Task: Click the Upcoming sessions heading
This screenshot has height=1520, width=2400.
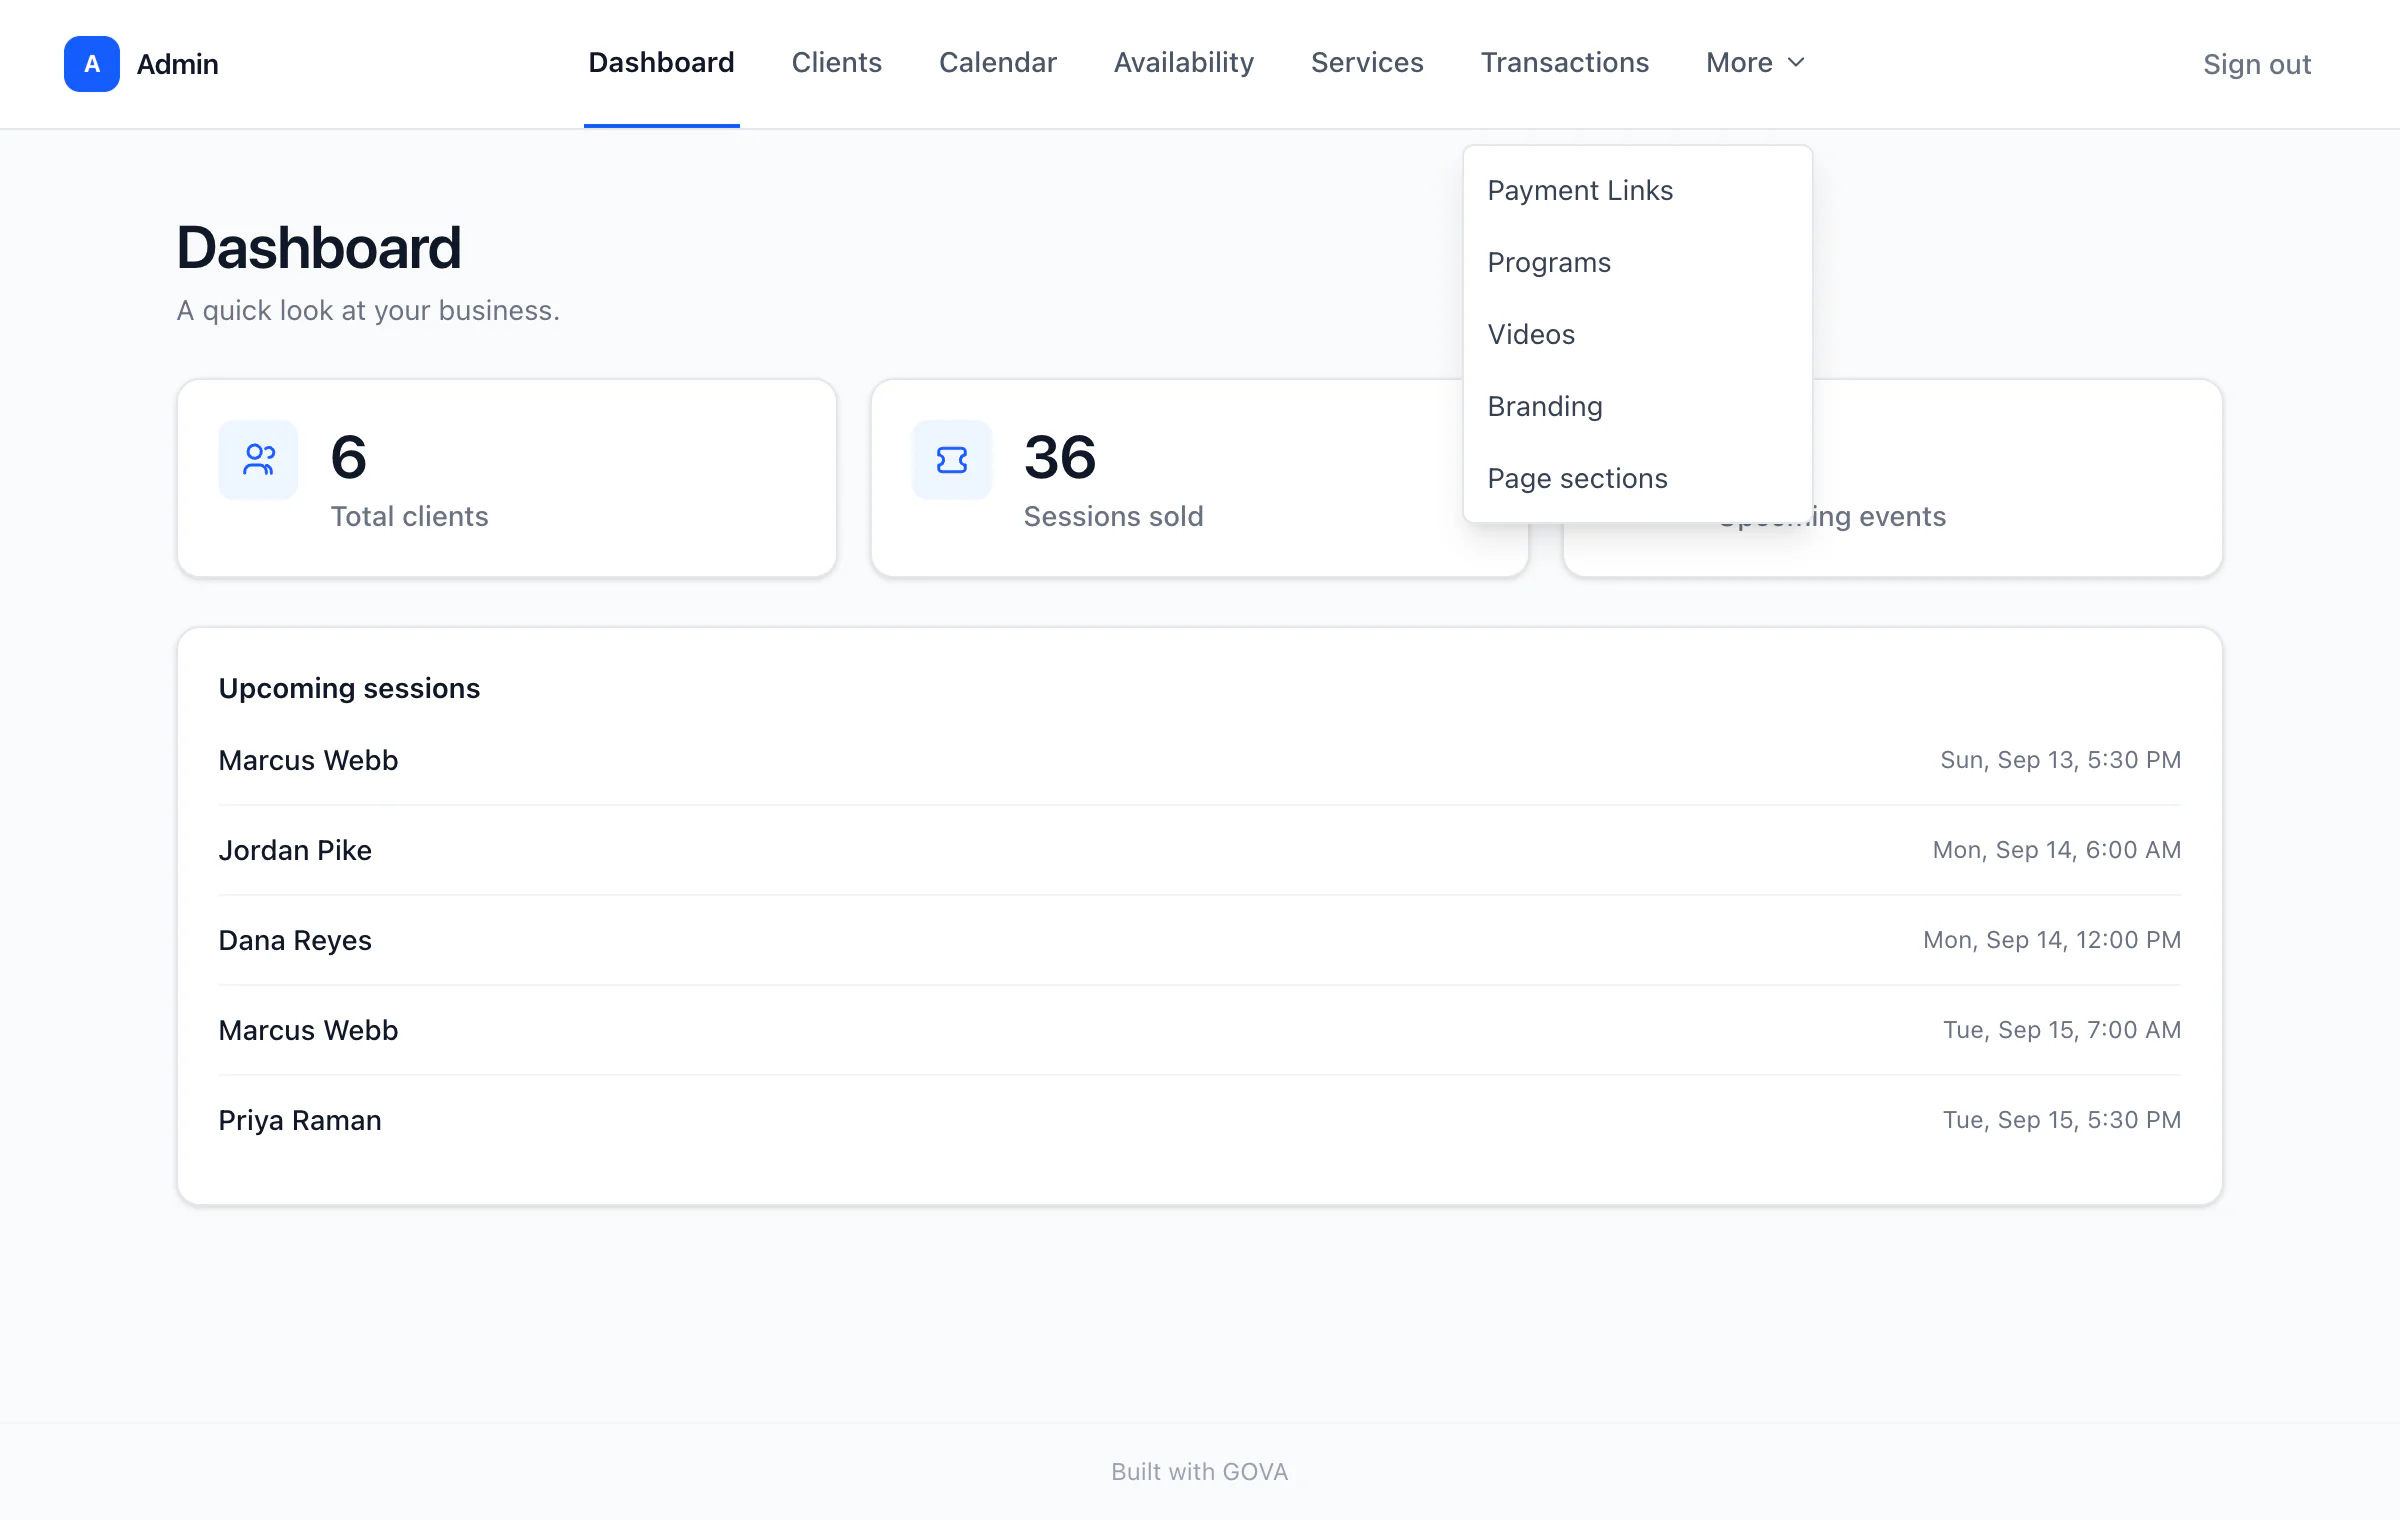Action: pos(349,688)
